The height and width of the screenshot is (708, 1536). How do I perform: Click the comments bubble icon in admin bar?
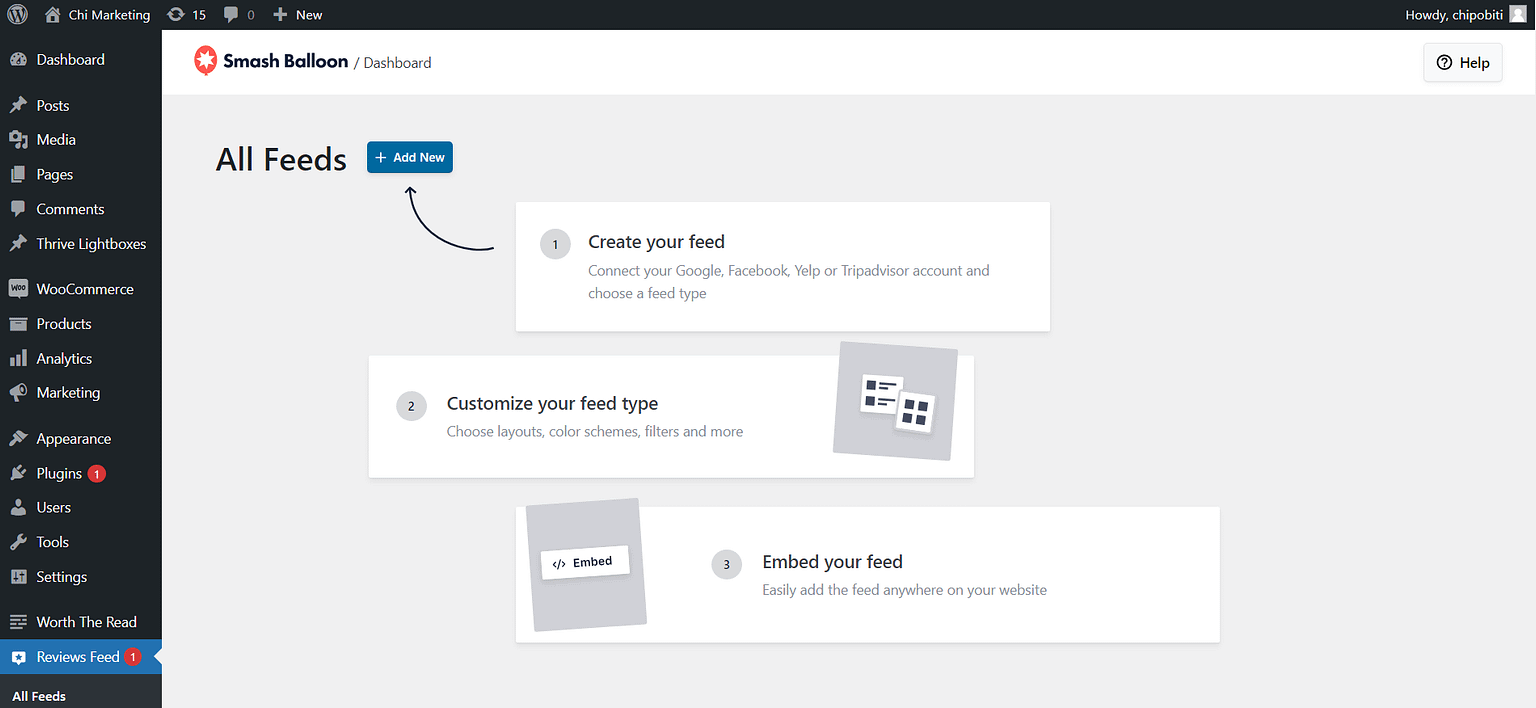(x=232, y=15)
